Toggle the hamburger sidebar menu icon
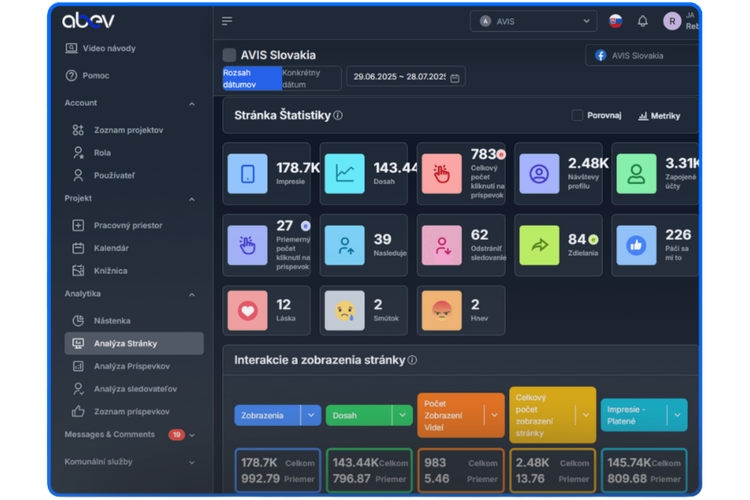Screen dimensions: 750x500 (x=227, y=21)
